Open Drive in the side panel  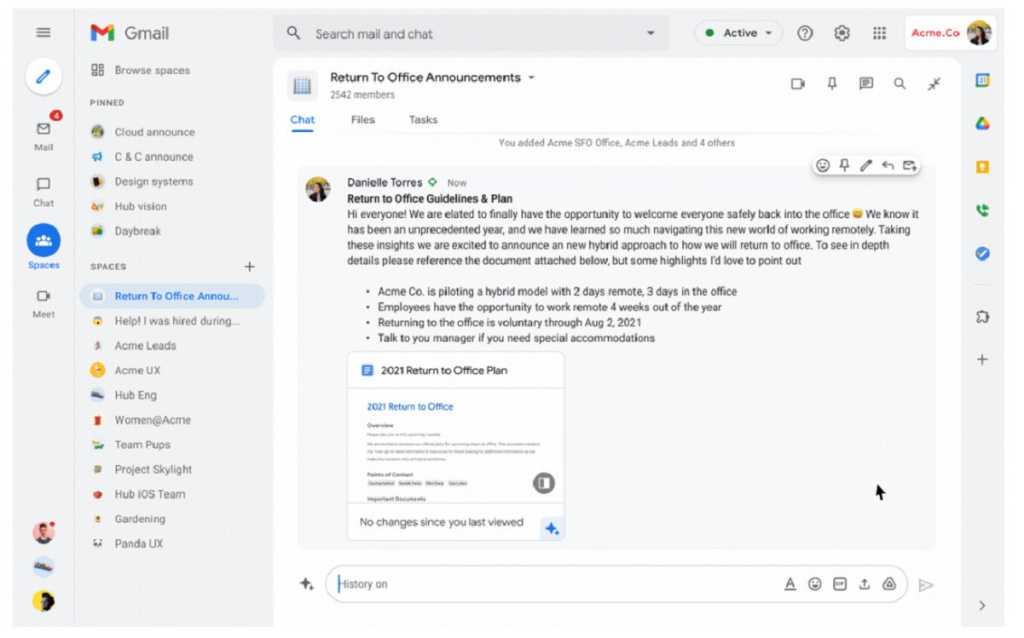983,123
